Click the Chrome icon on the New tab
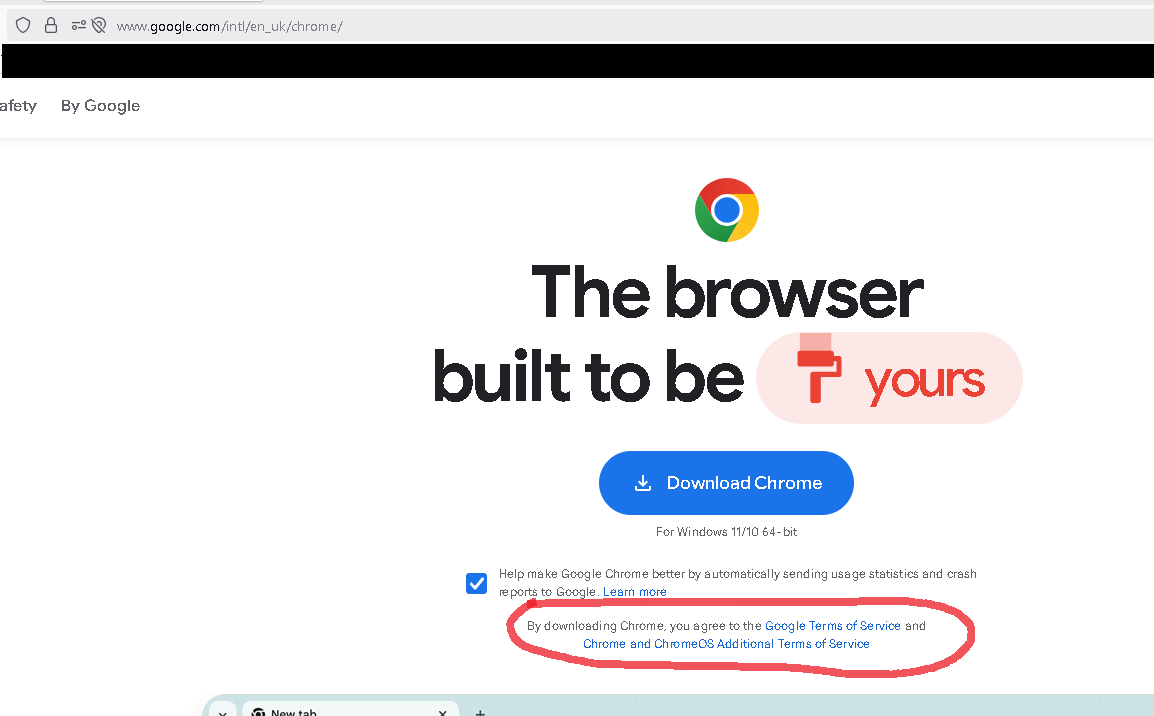 point(258,712)
